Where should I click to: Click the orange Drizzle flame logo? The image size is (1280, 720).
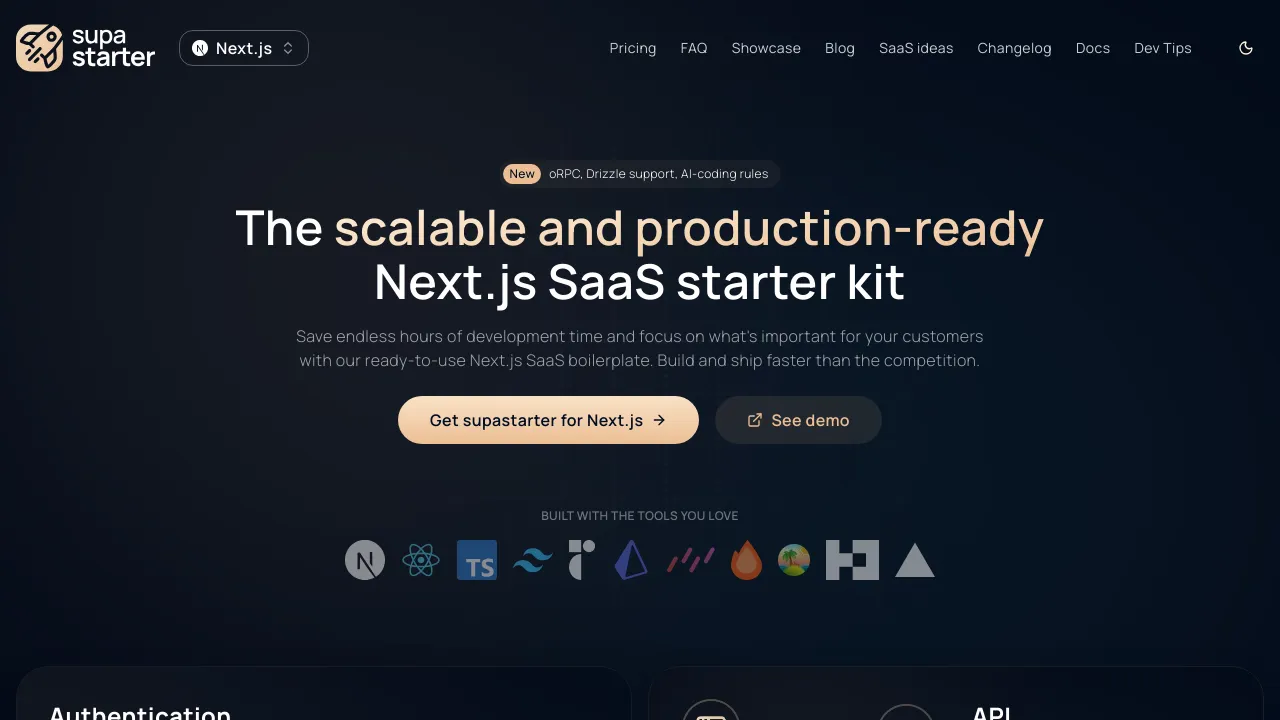pos(746,560)
